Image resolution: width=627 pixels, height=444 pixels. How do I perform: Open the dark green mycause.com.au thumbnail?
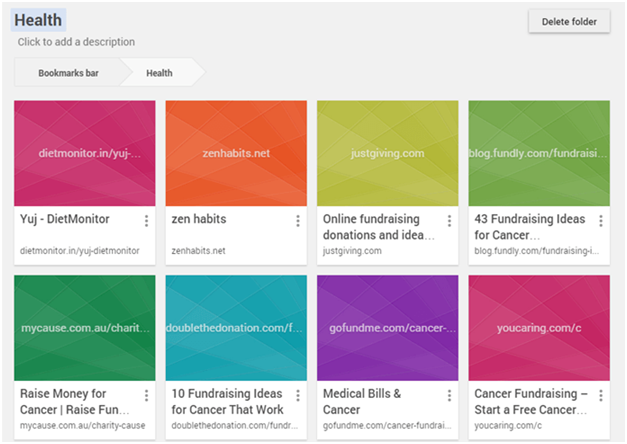click(85, 328)
